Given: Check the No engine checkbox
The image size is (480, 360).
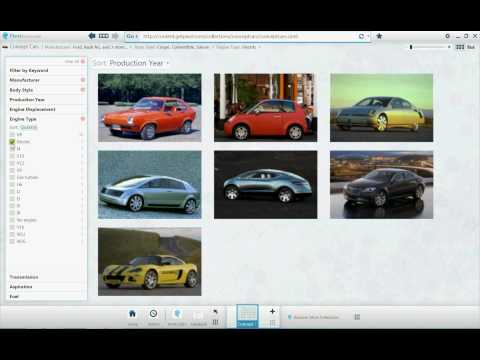Looking at the screenshot, I should [12, 220].
